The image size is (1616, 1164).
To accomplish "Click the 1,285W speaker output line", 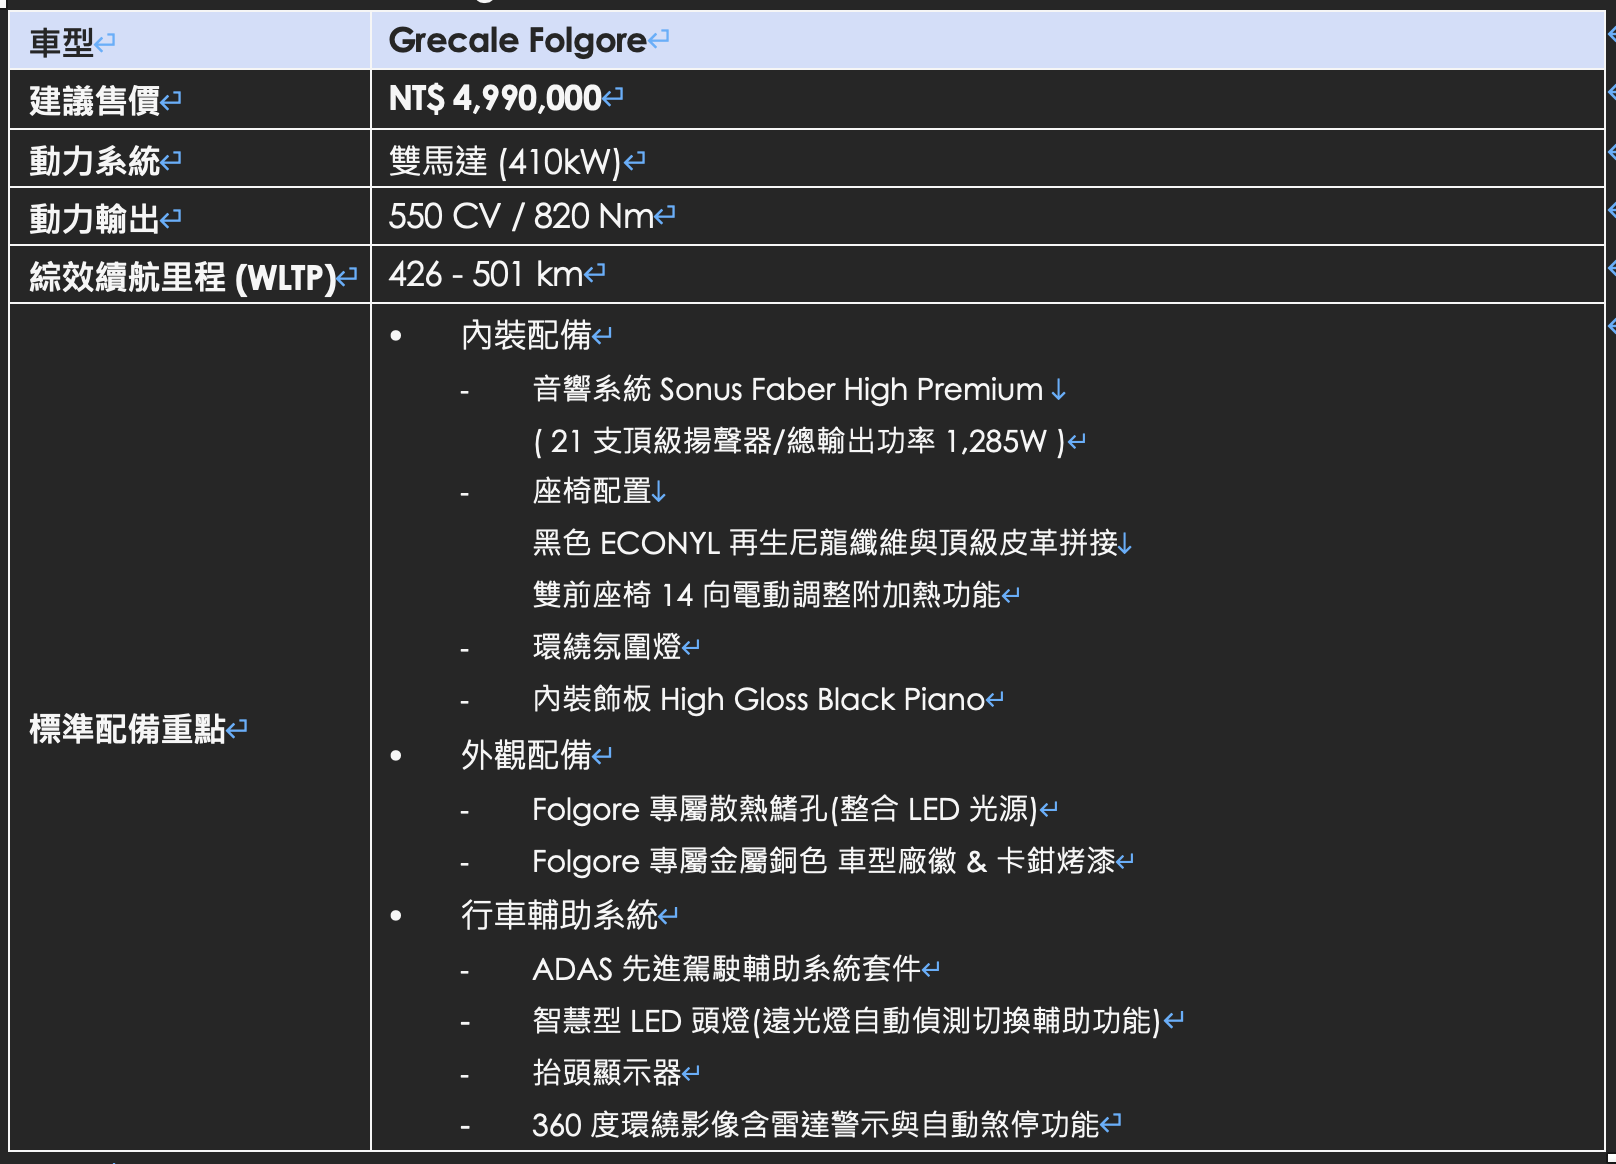I will [x=798, y=441].
